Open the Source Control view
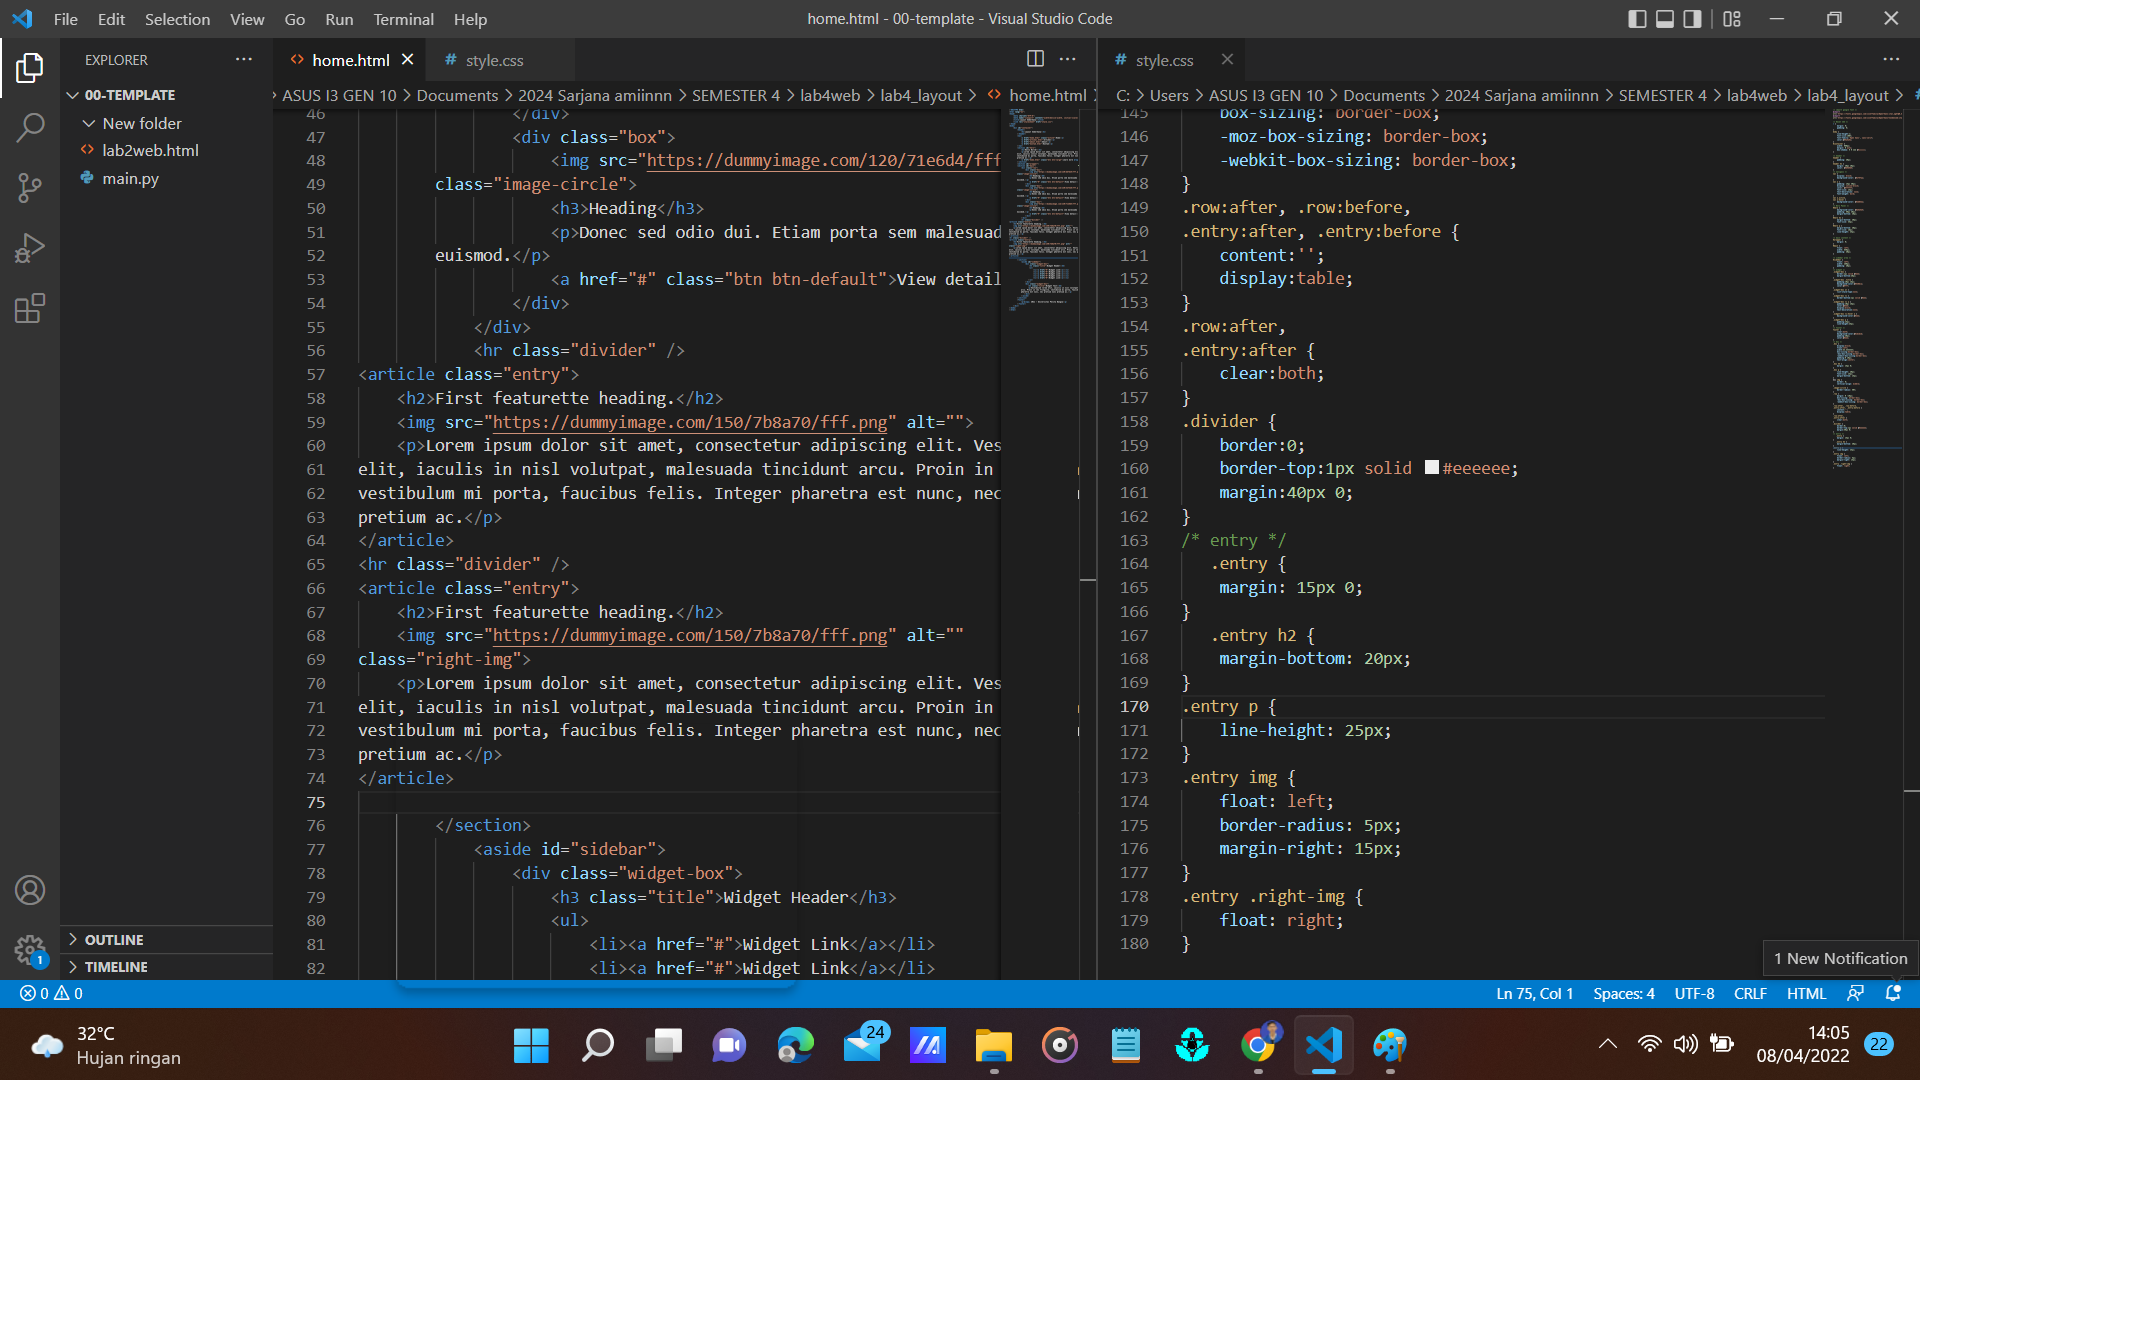The width and height of the screenshot is (2140, 1338). (29, 188)
